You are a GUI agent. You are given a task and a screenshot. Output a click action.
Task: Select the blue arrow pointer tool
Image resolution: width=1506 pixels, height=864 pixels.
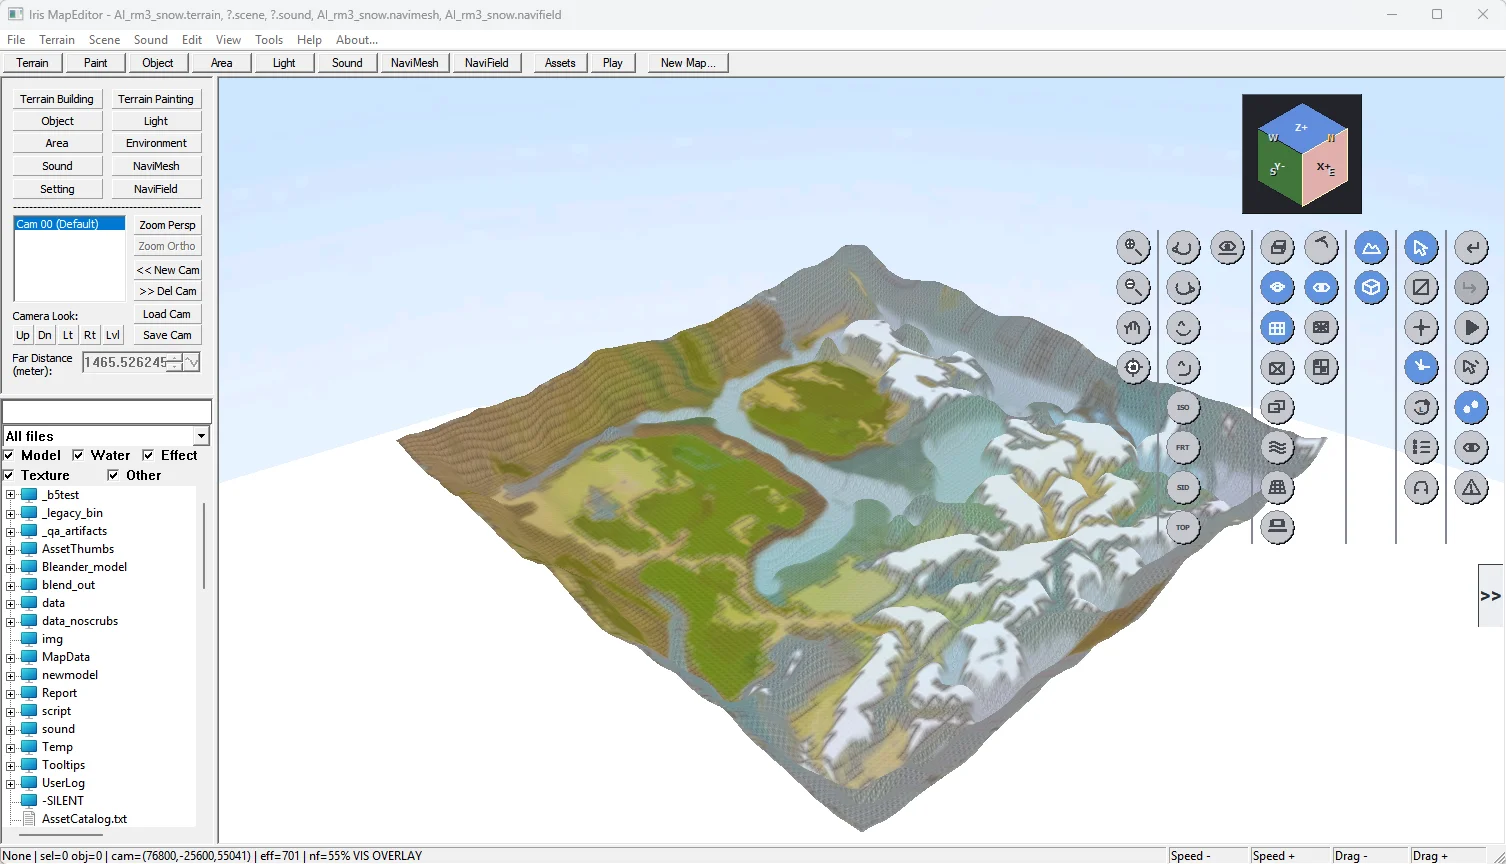coord(1421,248)
